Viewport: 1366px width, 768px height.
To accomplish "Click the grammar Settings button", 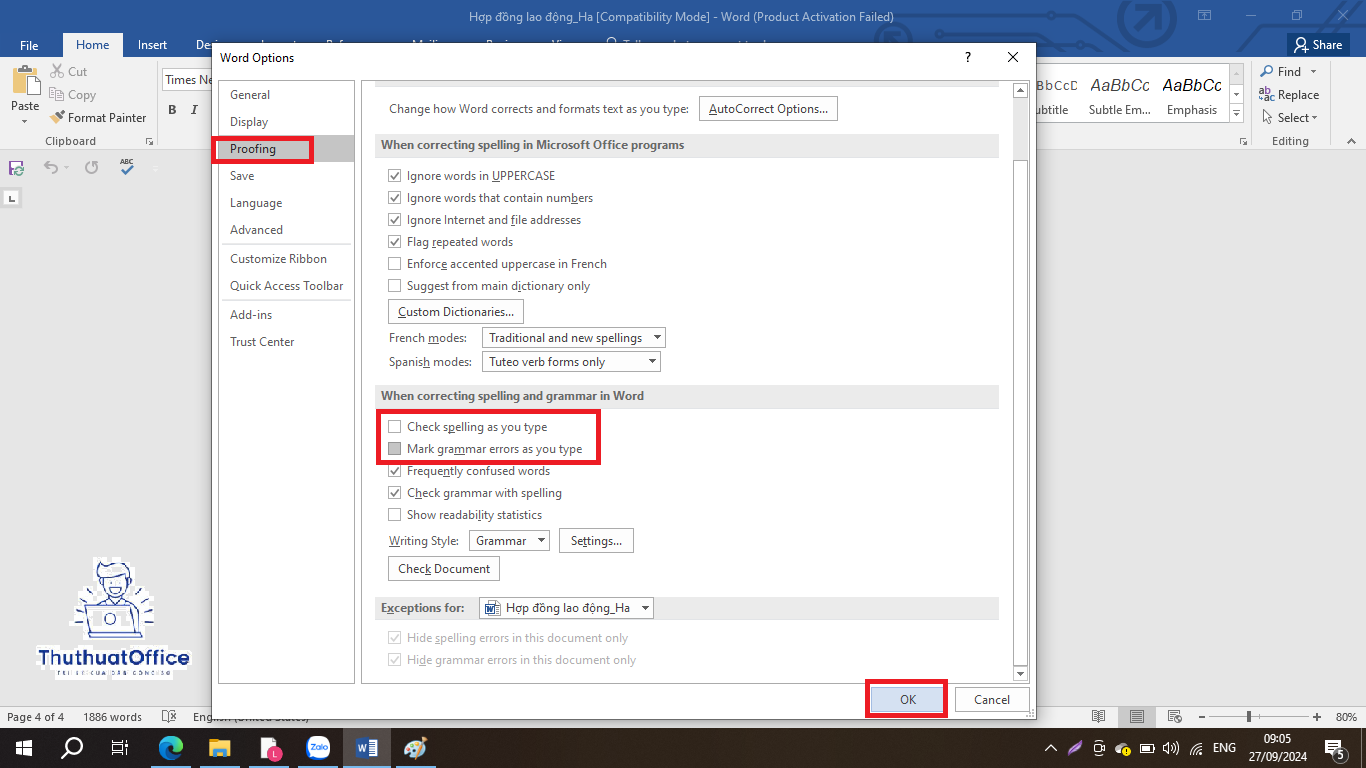I will pyautogui.click(x=596, y=541).
